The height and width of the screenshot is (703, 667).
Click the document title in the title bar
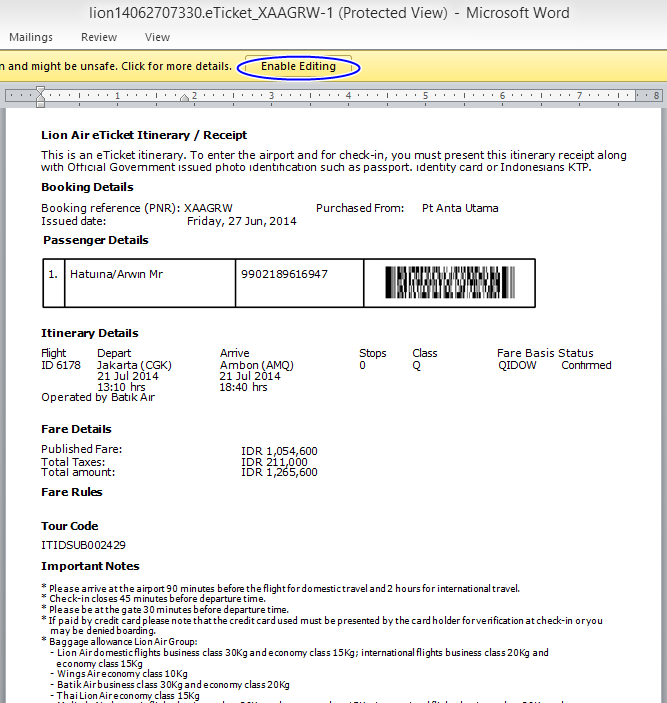(x=329, y=13)
